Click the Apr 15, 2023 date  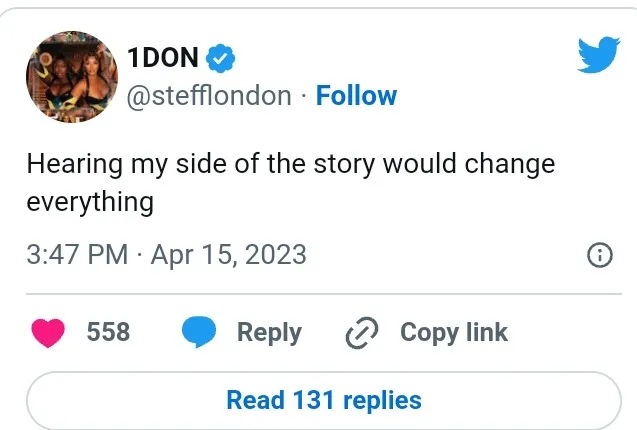tap(228, 254)
